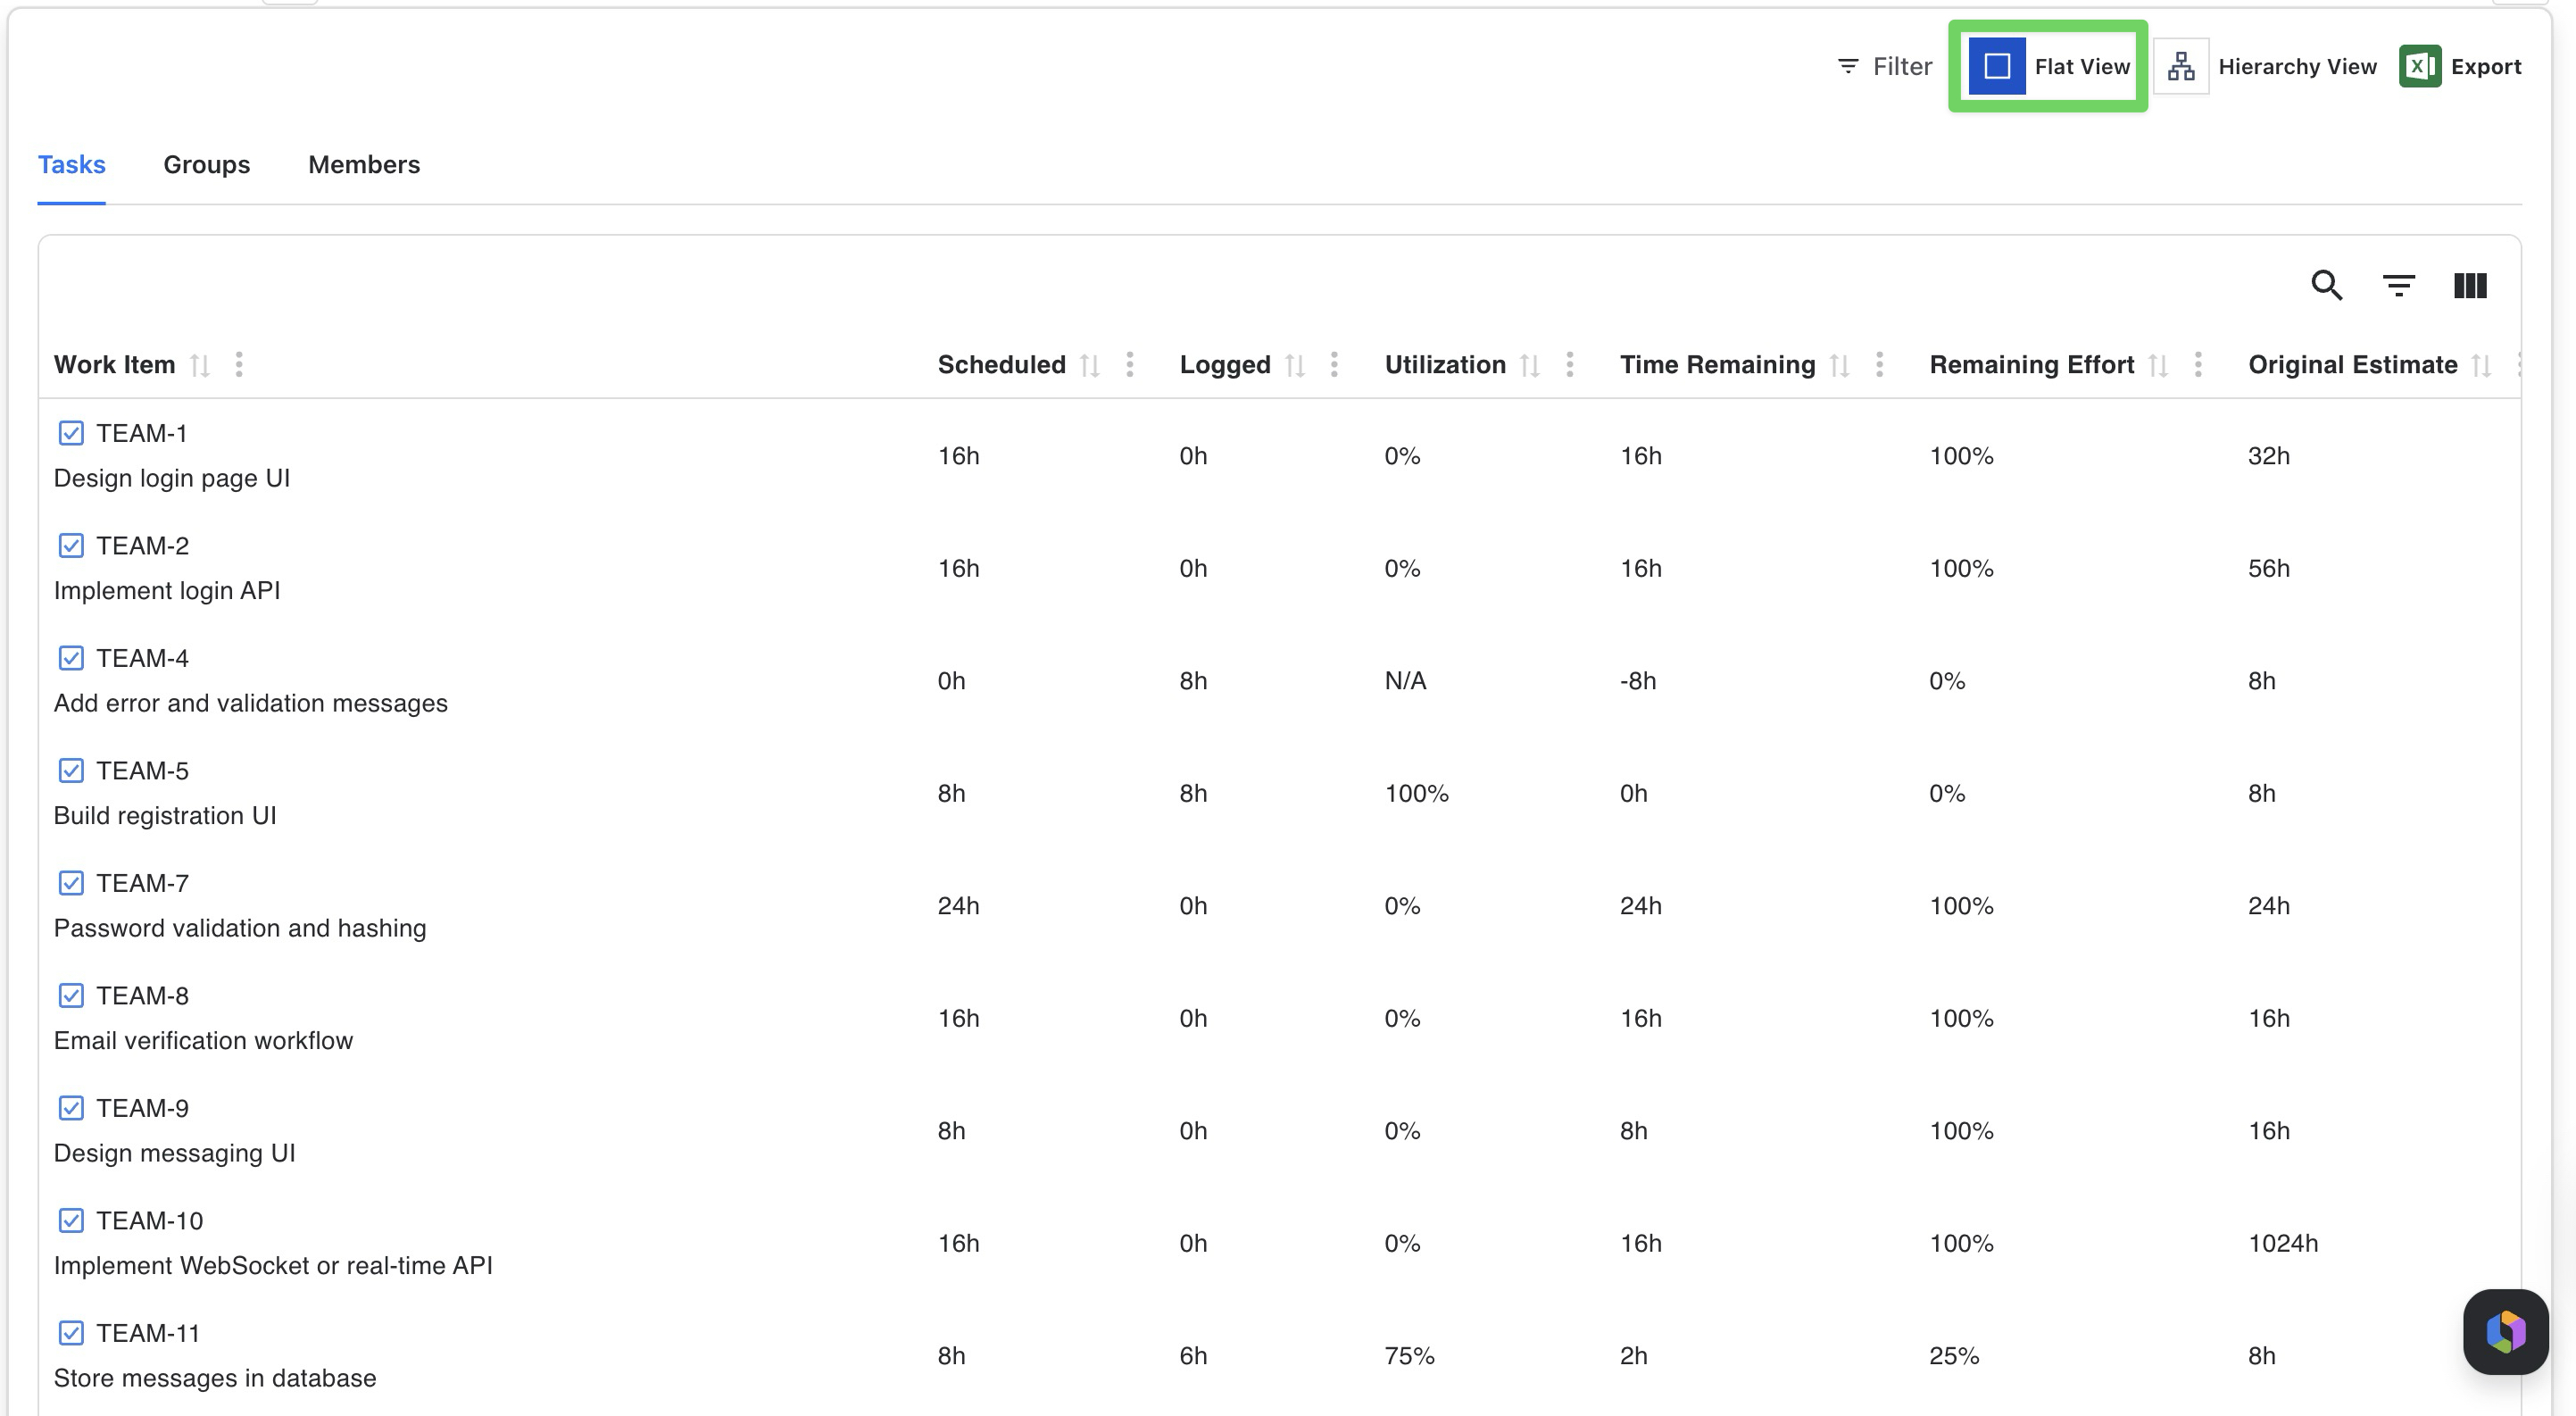Open Time Remaining column options menu
Screen dimensions: 2576x1416
point(1879,364)
